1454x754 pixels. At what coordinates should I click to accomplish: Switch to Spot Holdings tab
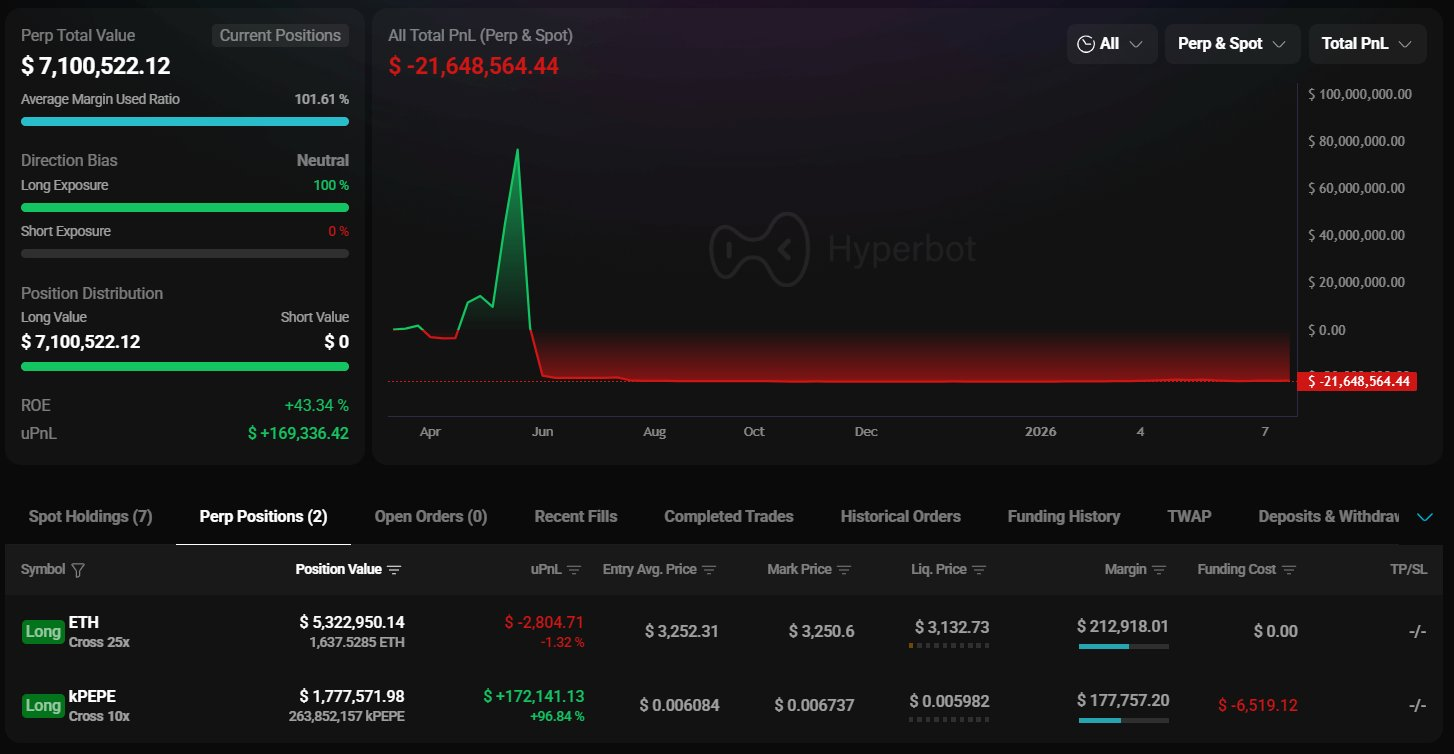(x=90, y=517)
